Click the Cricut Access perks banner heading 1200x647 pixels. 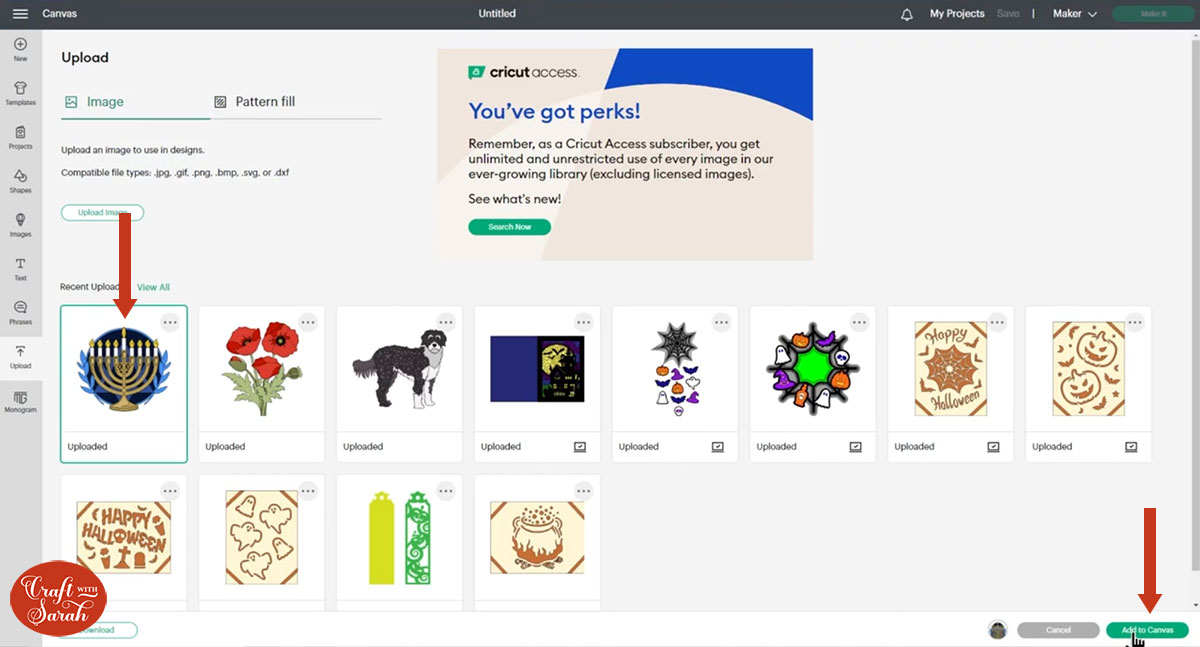click(x=555, y=111)
